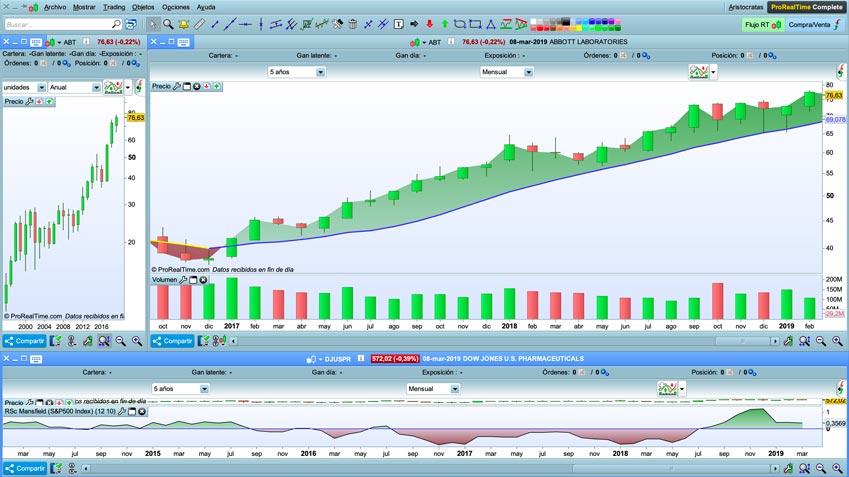Open the Objetos menu
The width and height of the screenshot is (849, 477).
(143, 7)
